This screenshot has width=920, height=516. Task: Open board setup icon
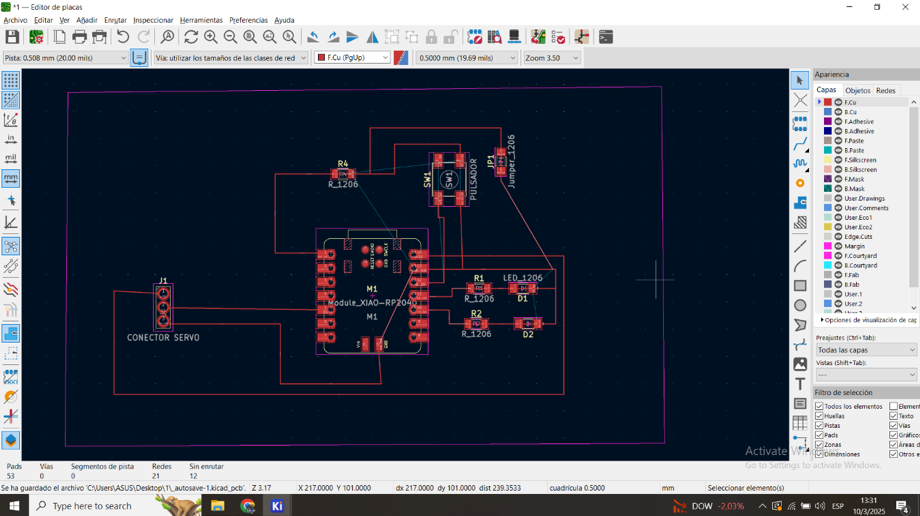[36, 37]
